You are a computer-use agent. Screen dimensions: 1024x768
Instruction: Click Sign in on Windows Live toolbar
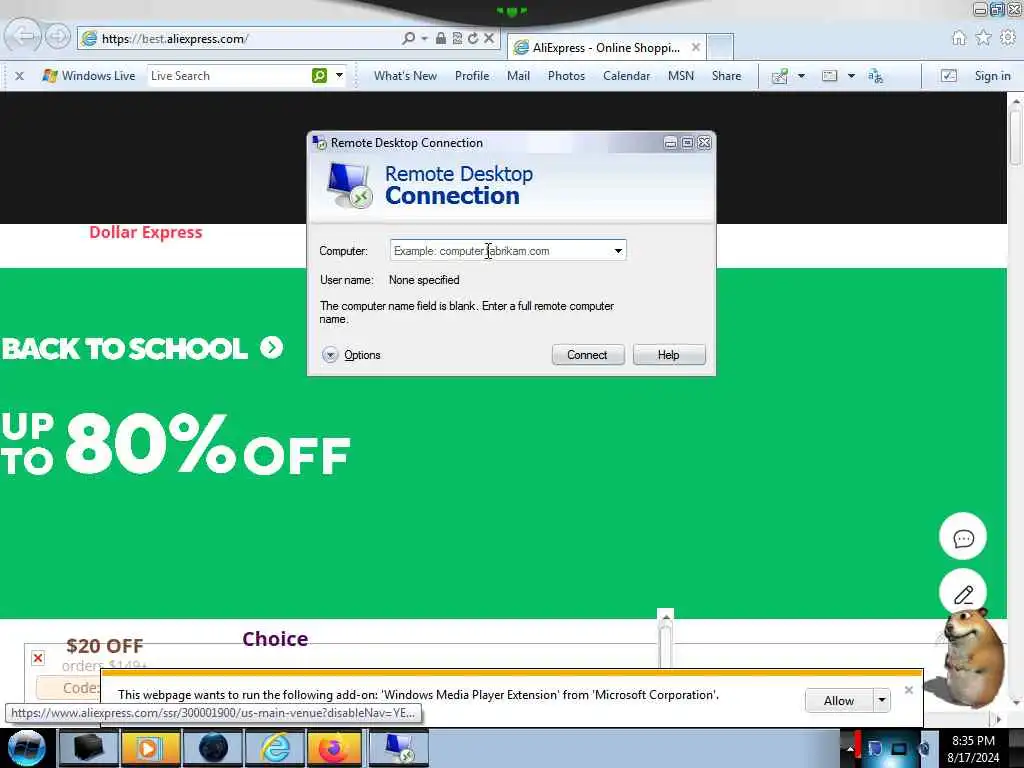coord(992,76)
